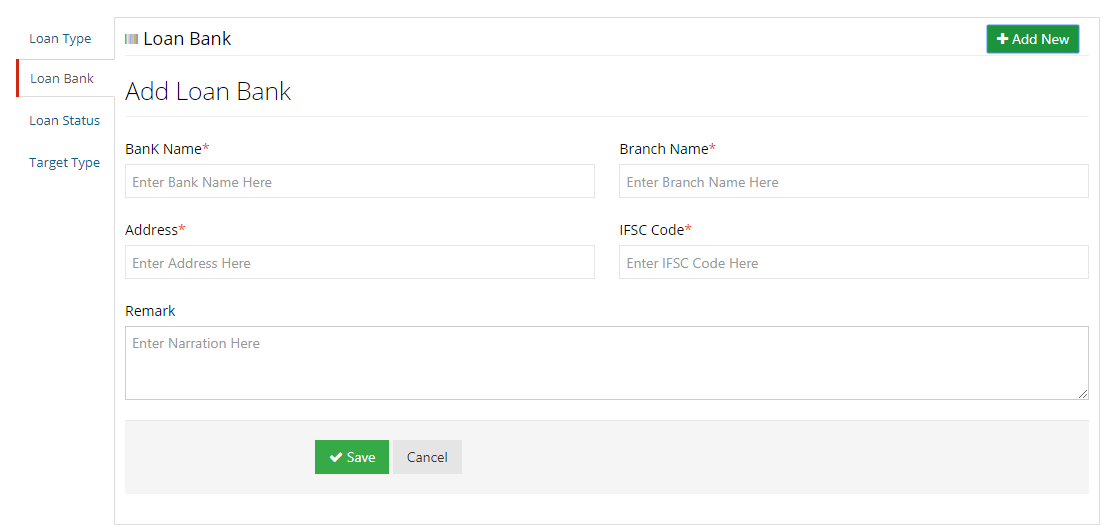Click the Remark field label
The height and width of the screenshot is (527, 1114).
[150, 311]
